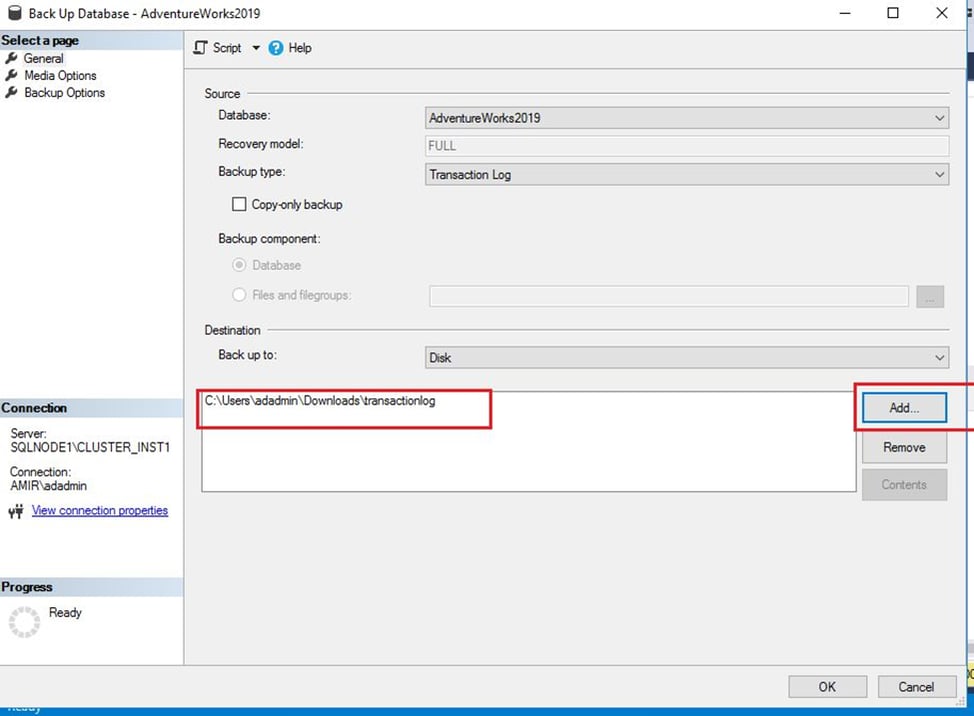Enable the Copy-only backup checkbox
The height and width of the screenshot is (716, 974).
tap(239, 204)
